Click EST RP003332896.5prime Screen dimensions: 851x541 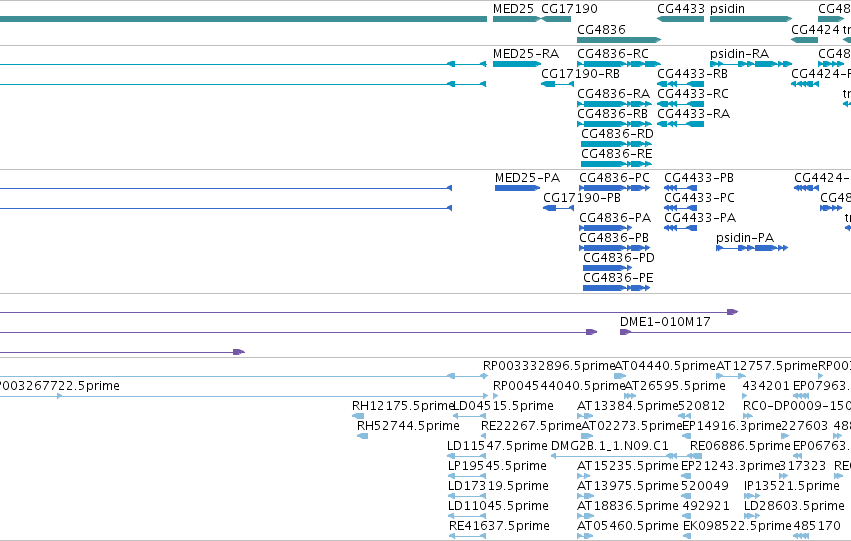click(x=549, y=366)
